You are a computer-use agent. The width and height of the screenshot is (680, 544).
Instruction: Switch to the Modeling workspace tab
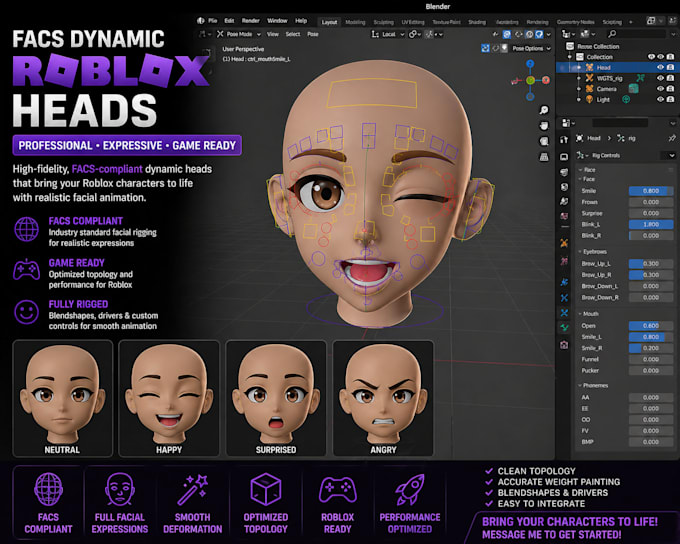(x=355, y=22)
